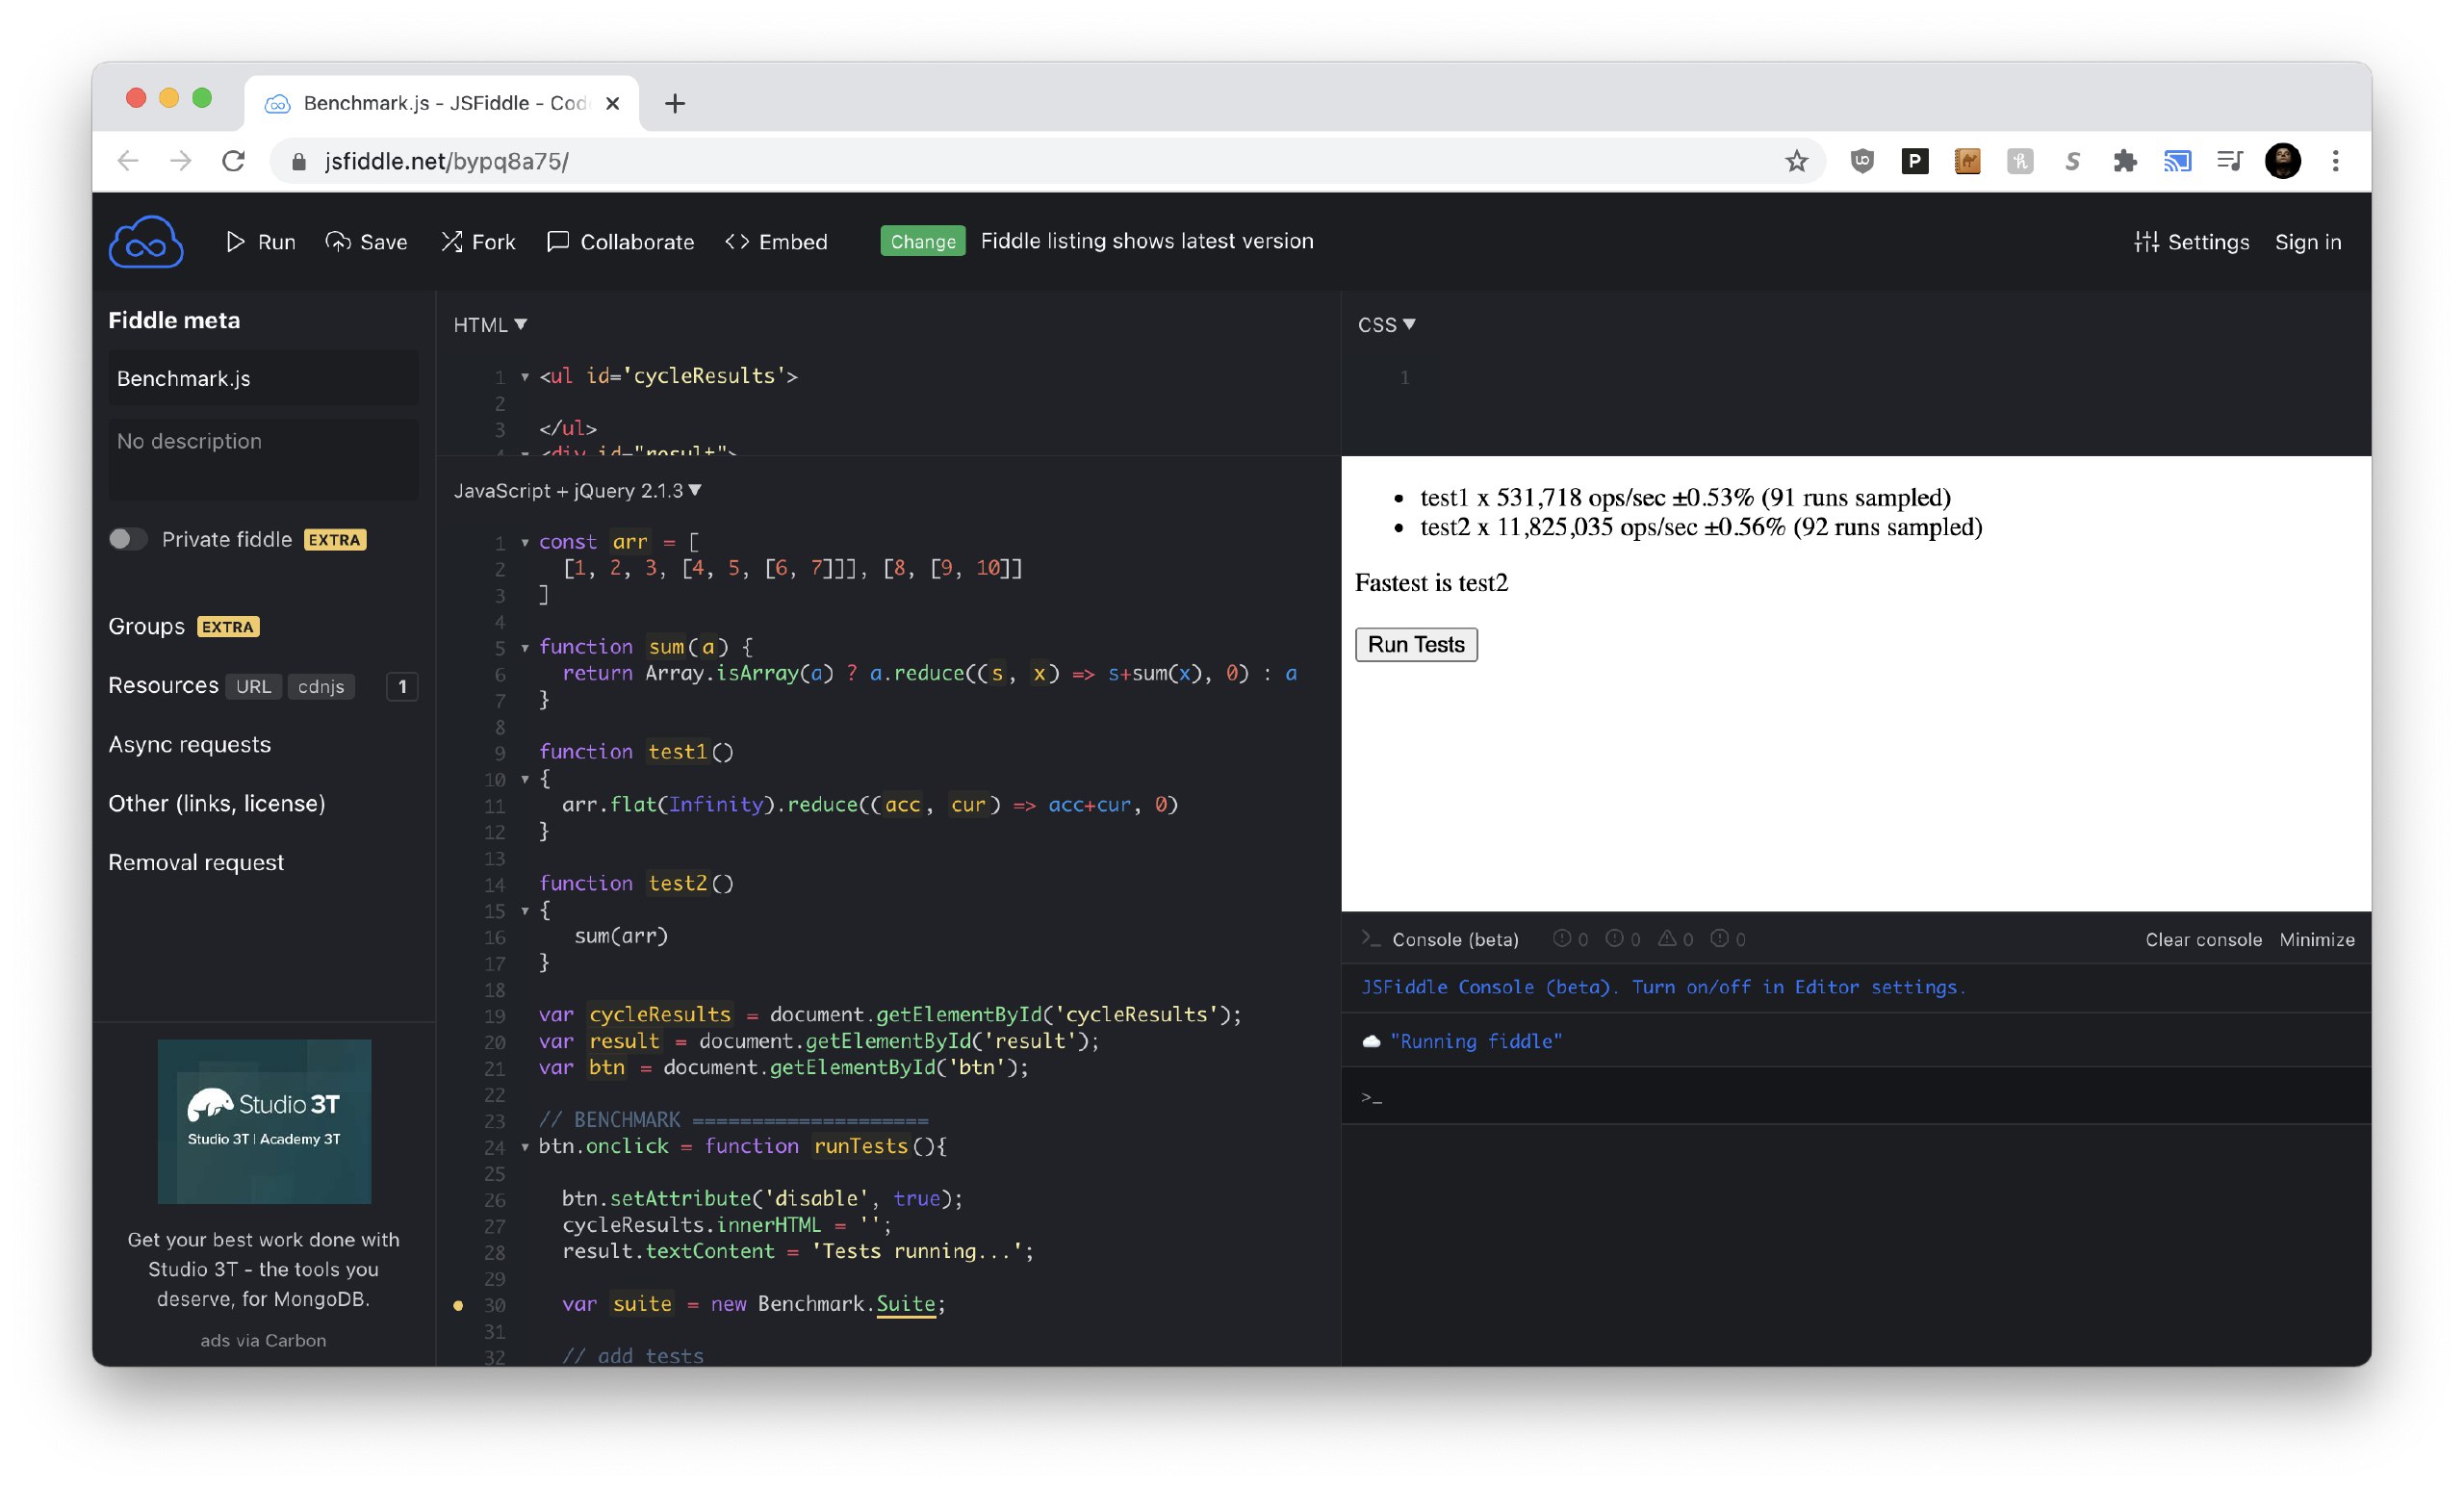Open the HTML panel dropdown
2464x1488 pixels.
490,324
